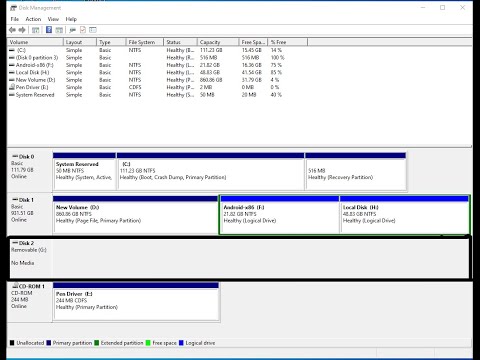Click the Forward arrow in the toolbar
480x360 pixels.
(22, 30)
